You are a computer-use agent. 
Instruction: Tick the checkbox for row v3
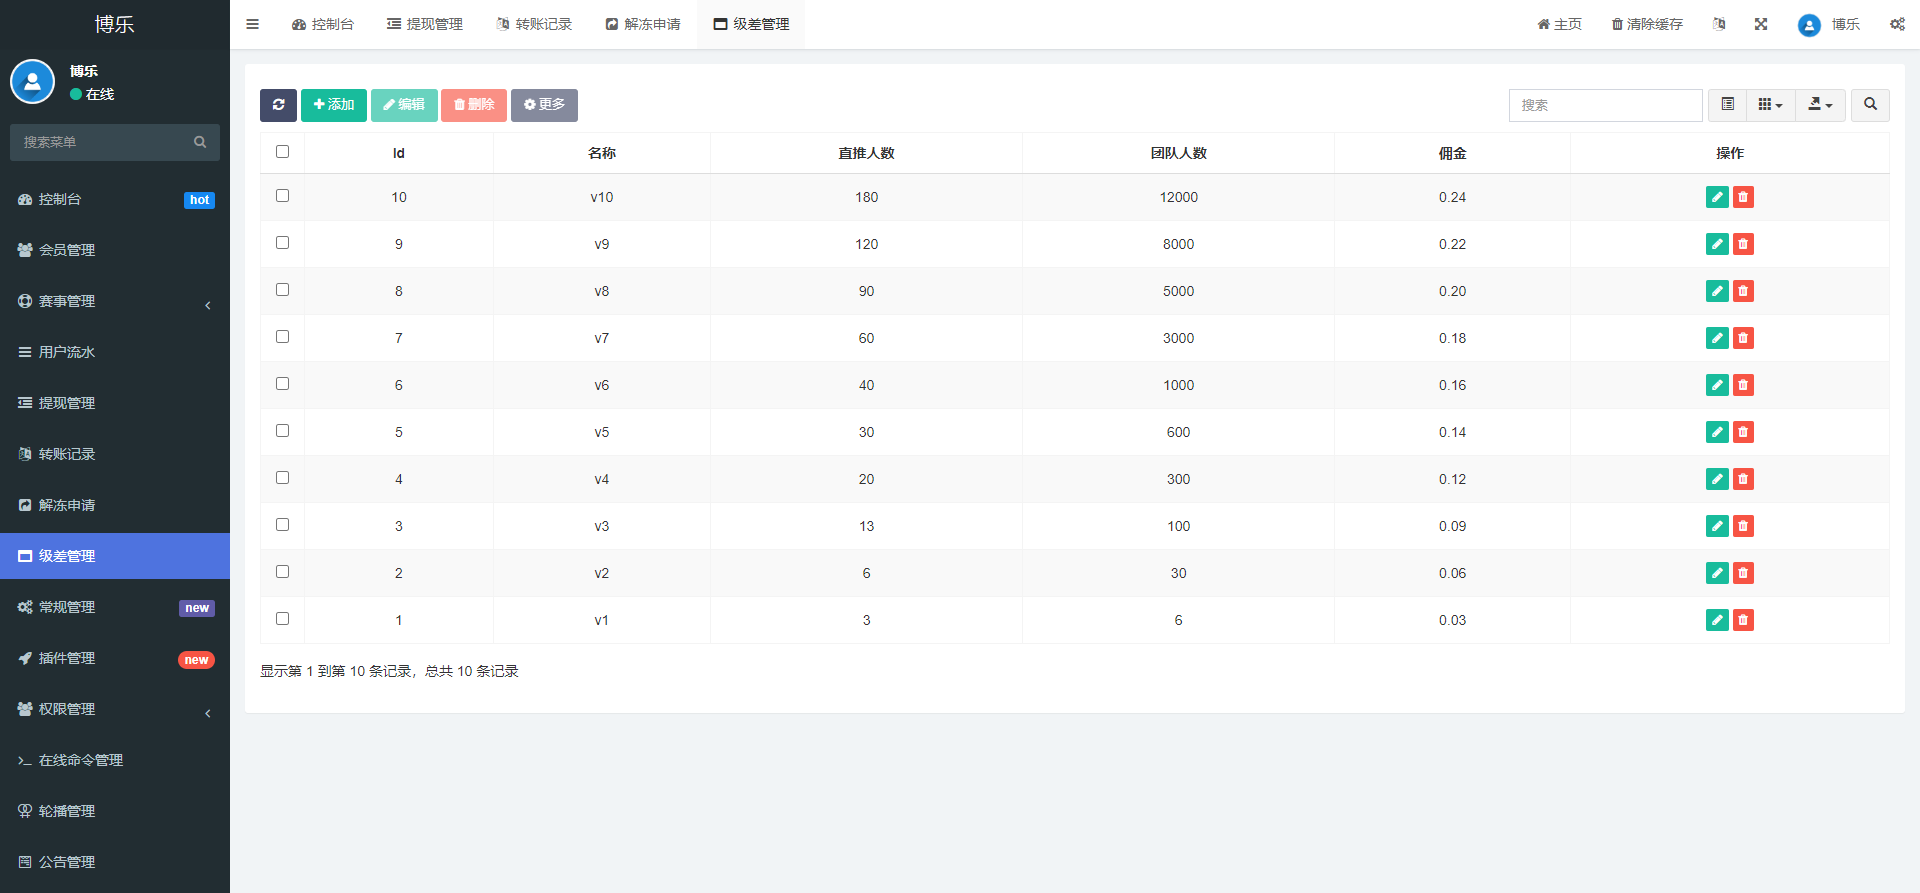[x=282, y=525]
